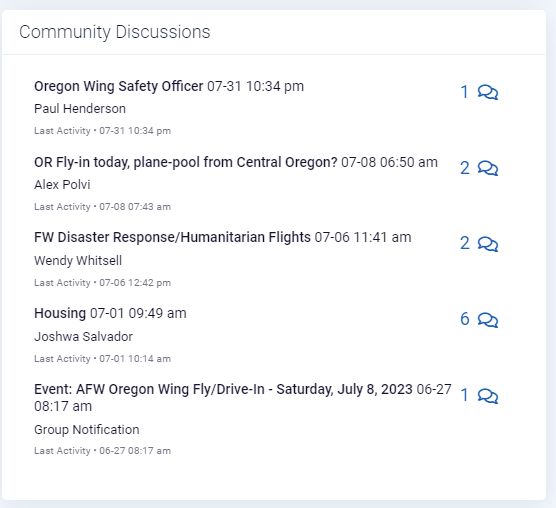This screenshot has width=556, height=508.
Task: Click the reply count 6 on Housing
Action: [465, 319]
